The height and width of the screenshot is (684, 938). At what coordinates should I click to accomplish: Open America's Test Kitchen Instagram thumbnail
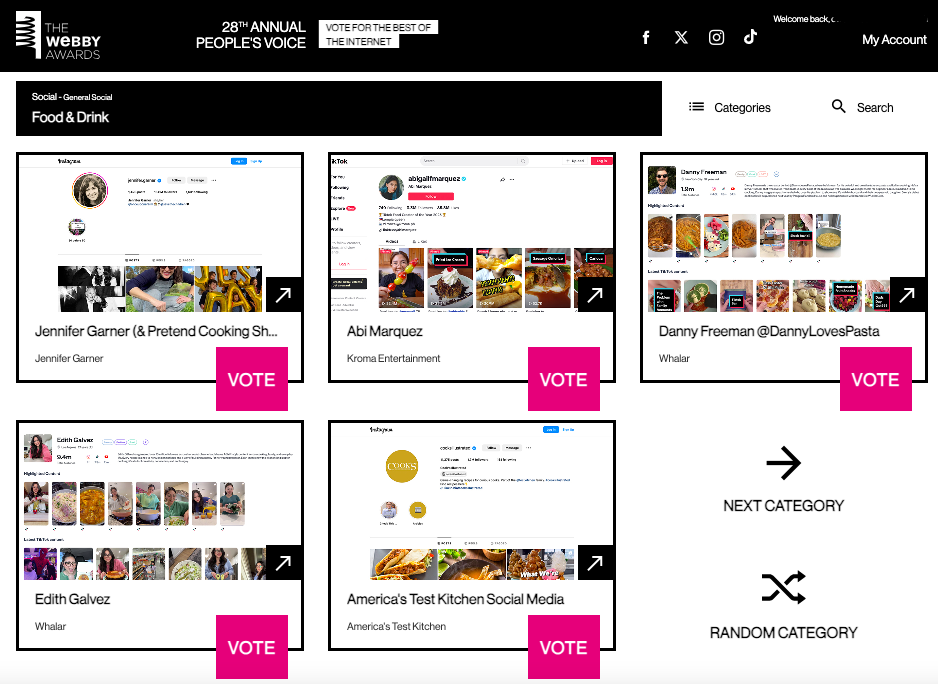(x=471, y=502)
